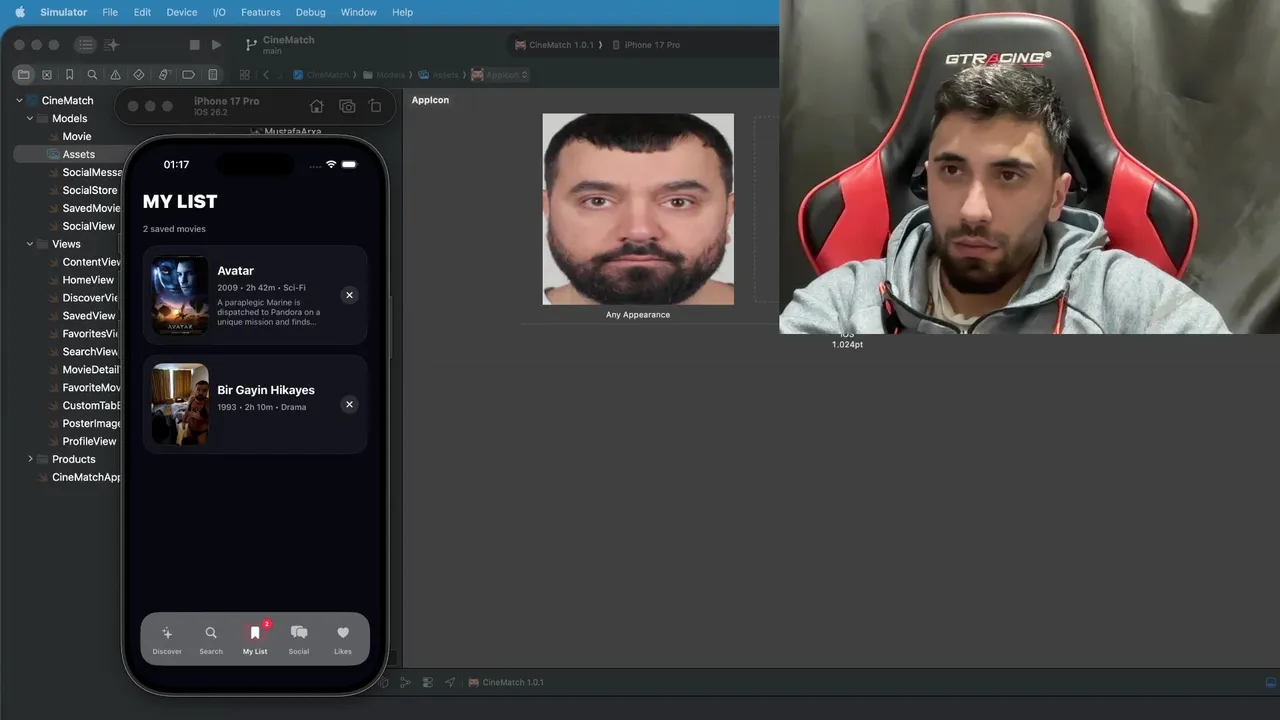Open Social tab in CineMatch app
1280x720 pixels.
pyautogui.click(x=299, y=639)
